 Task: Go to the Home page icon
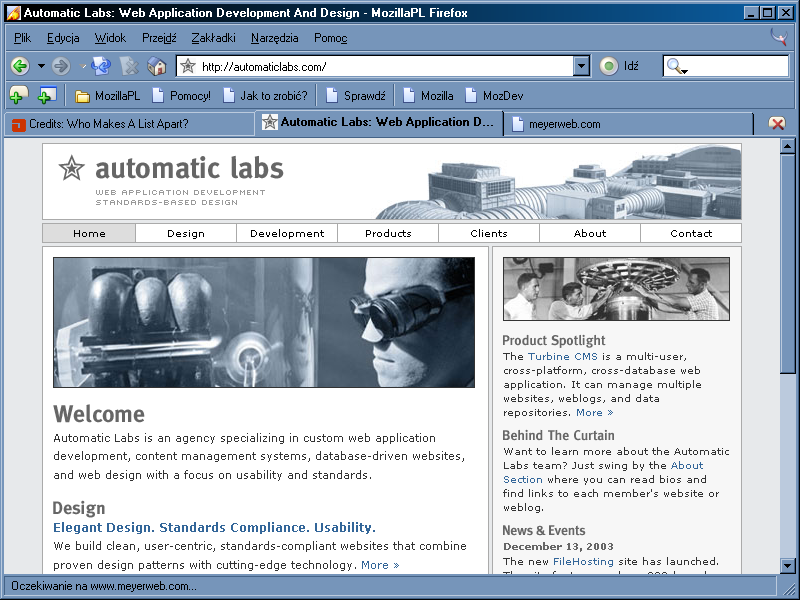pos(157,66)
